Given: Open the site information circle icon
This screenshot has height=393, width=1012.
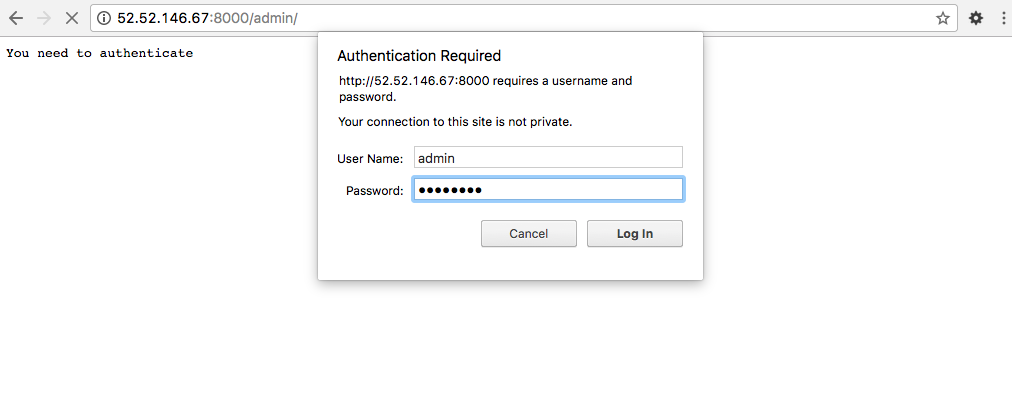Looking at the screenshot, I should [103, 18].
